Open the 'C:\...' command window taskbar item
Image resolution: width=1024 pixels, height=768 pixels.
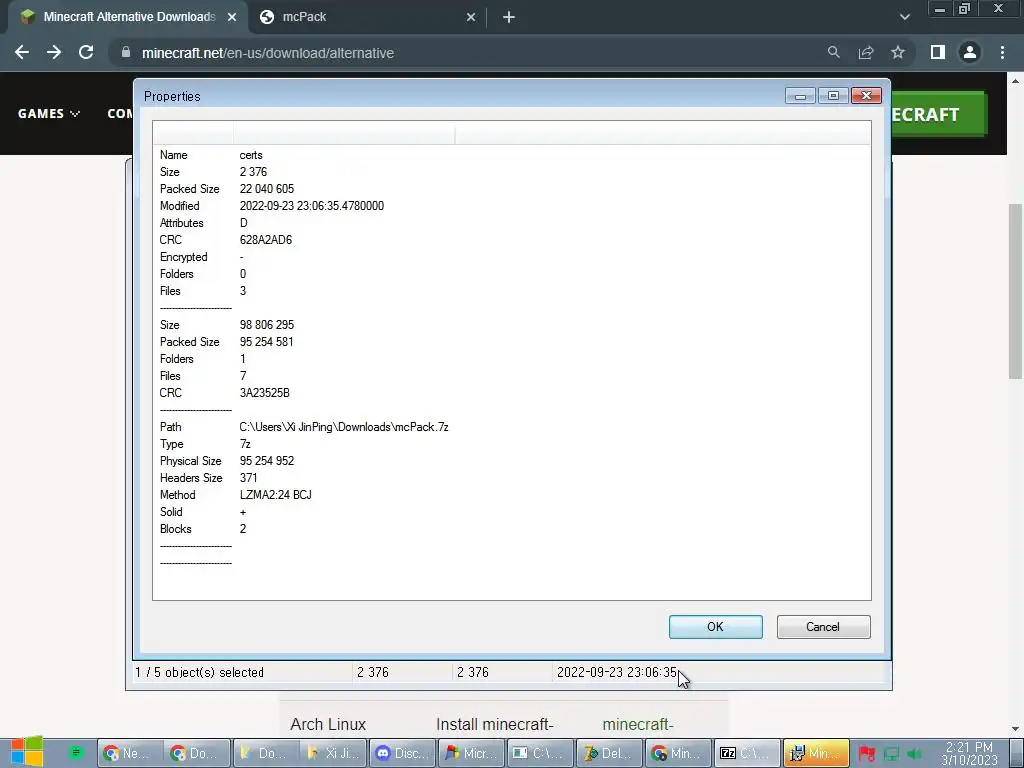coord(539,753)
